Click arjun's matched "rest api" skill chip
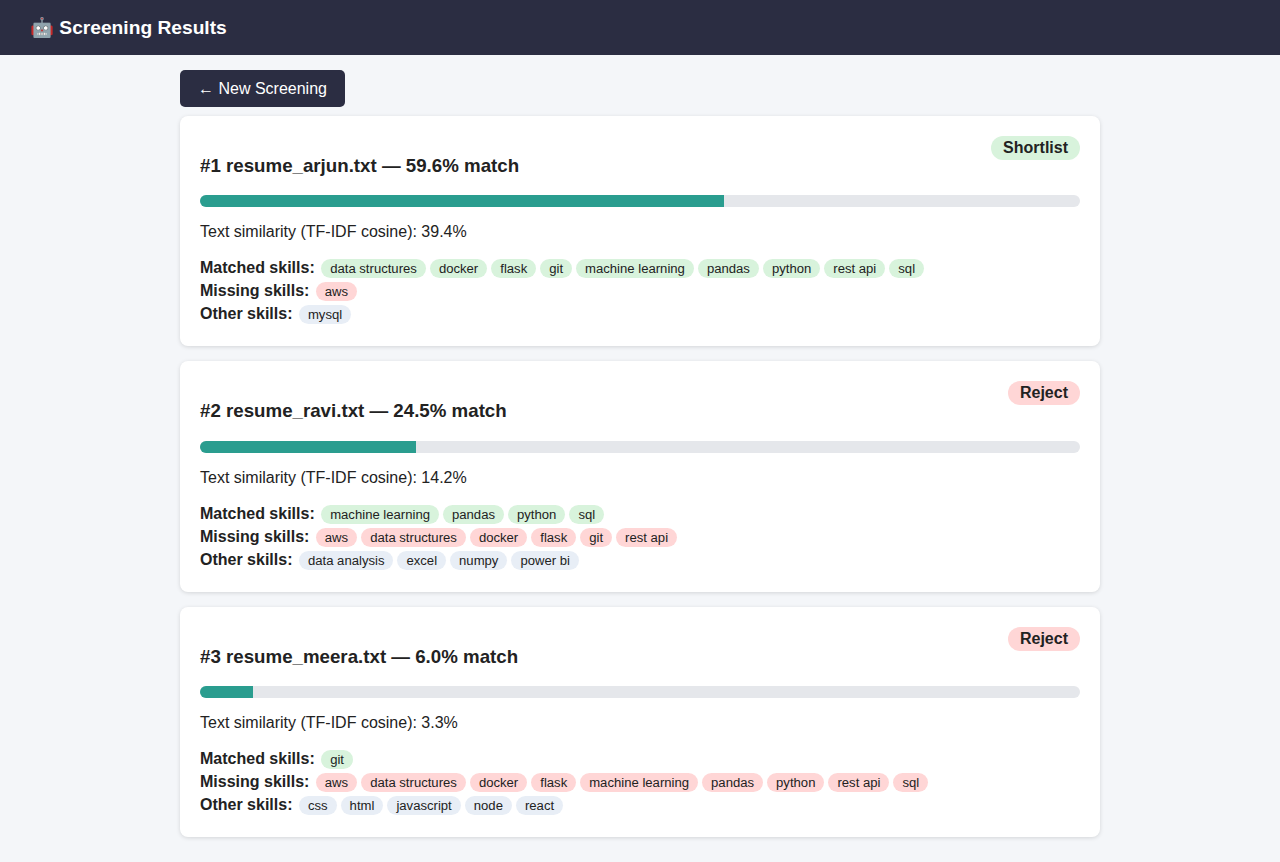The image size is (1280, 862). click(855, 269)
